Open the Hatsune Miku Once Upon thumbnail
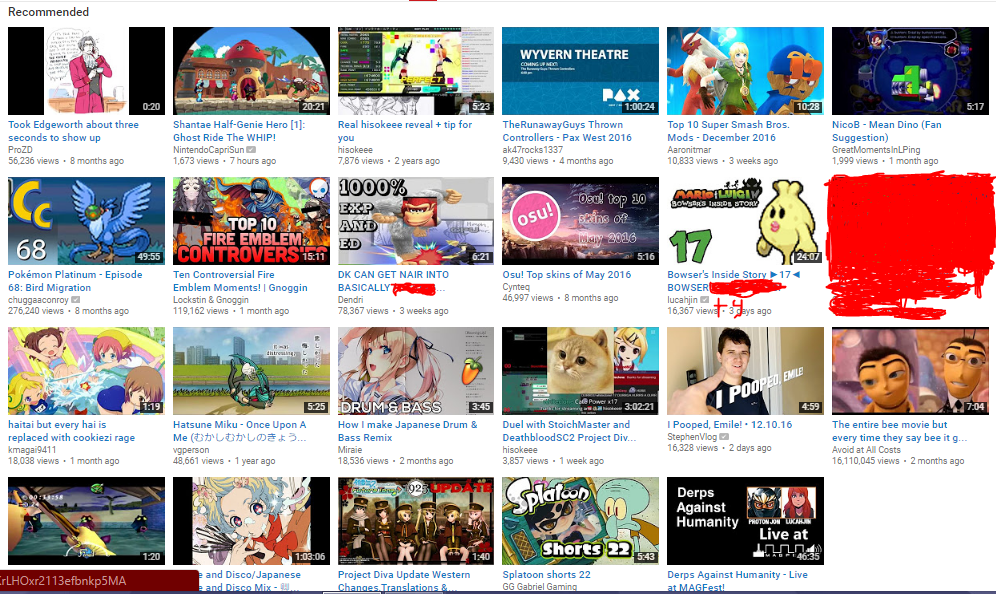This screenshot has height=594, width=996. click(x=252, y=371)
